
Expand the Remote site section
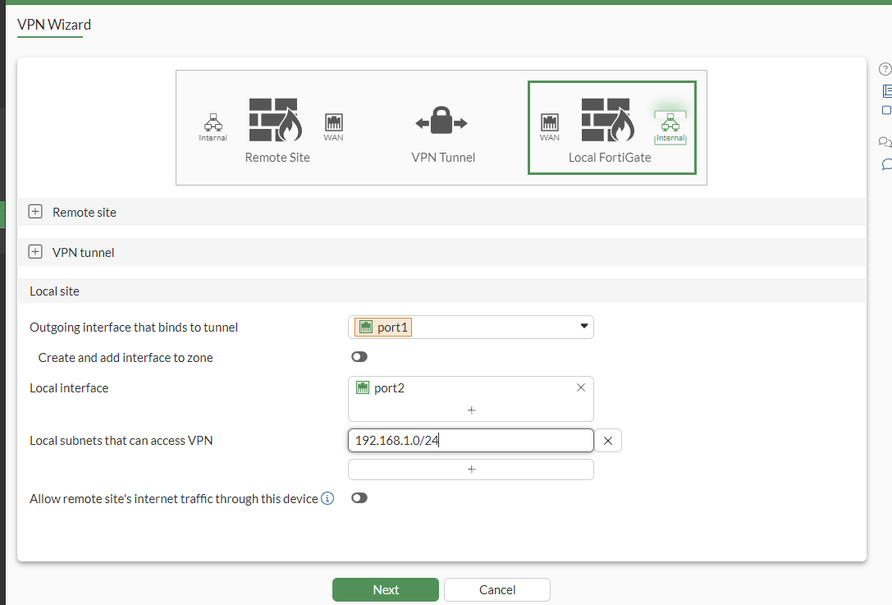35,212
